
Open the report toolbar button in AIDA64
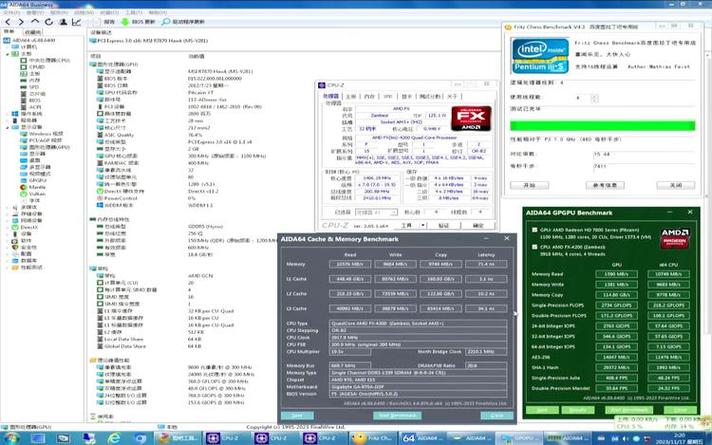point(105,22)
